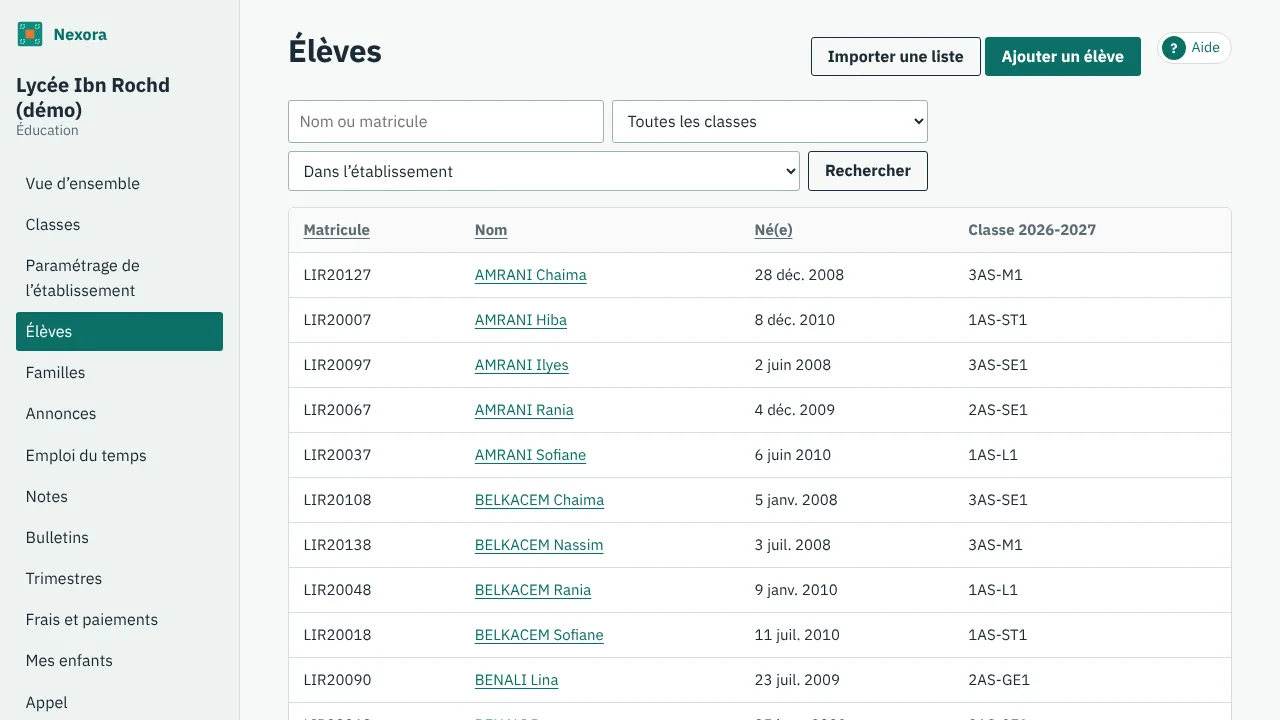The height and width of the screenshot is (720, 1280).
Task: Open Mes enfants in sidebar
Action: click(119, 660)
